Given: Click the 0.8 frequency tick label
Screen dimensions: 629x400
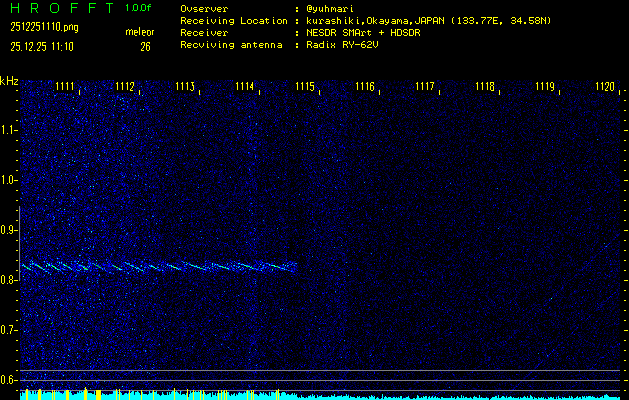Looking at the screenshot, I should coord(9,280).
